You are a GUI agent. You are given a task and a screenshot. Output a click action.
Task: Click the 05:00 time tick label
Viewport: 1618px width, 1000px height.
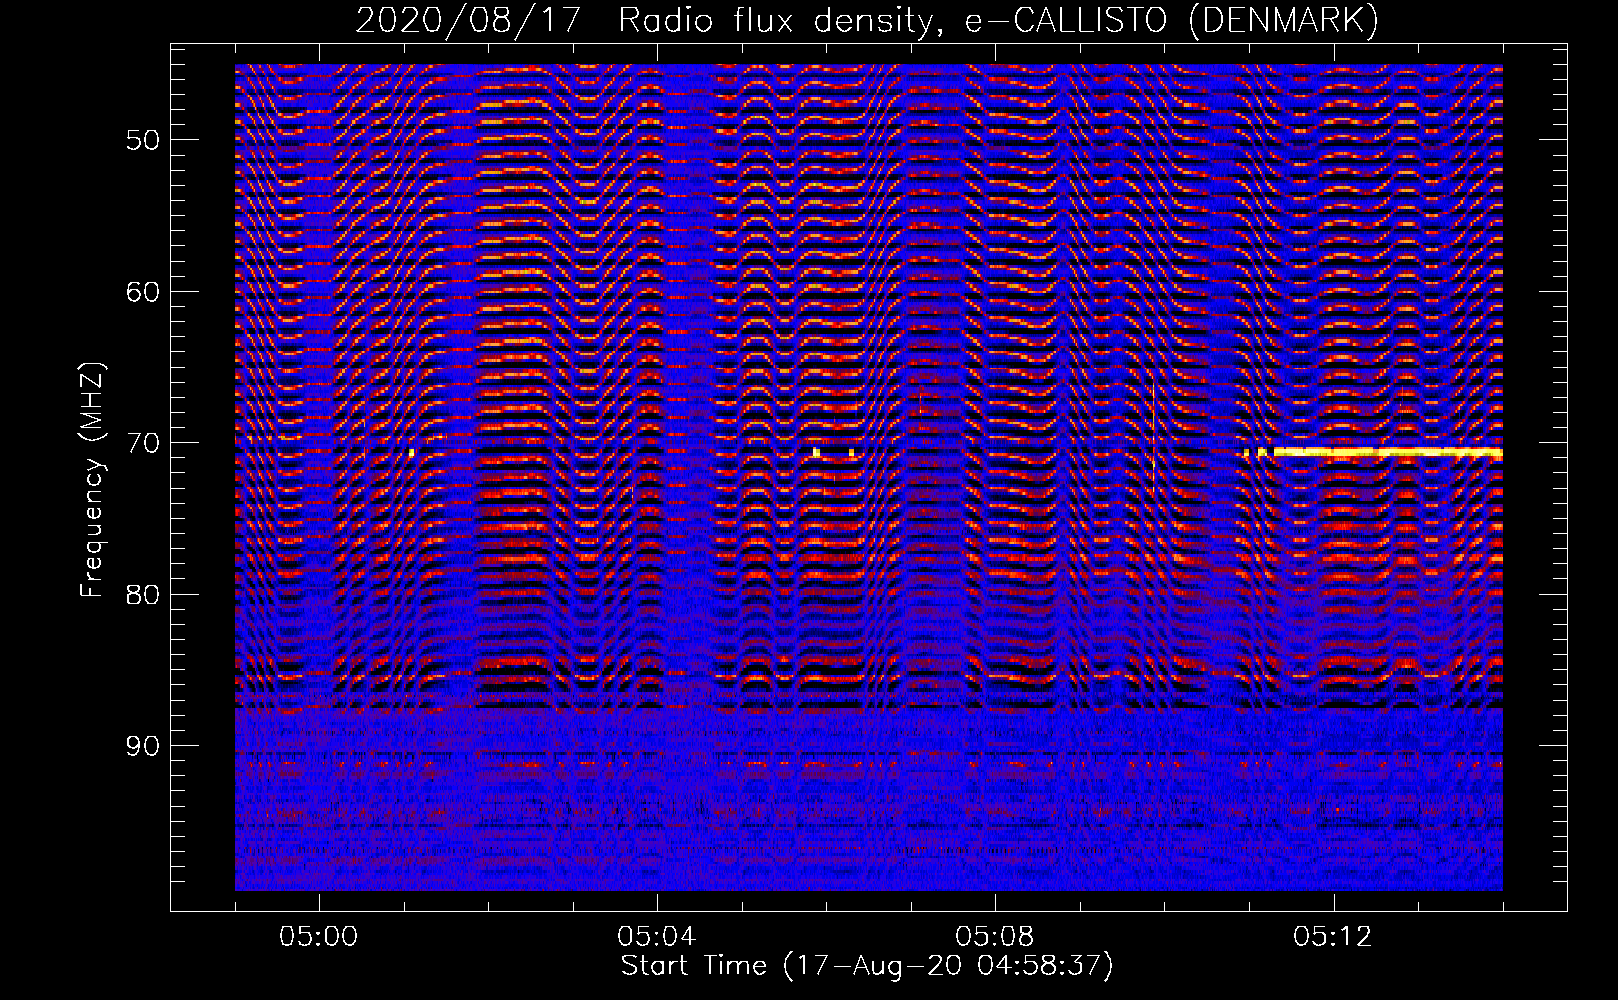click(319, 937)
